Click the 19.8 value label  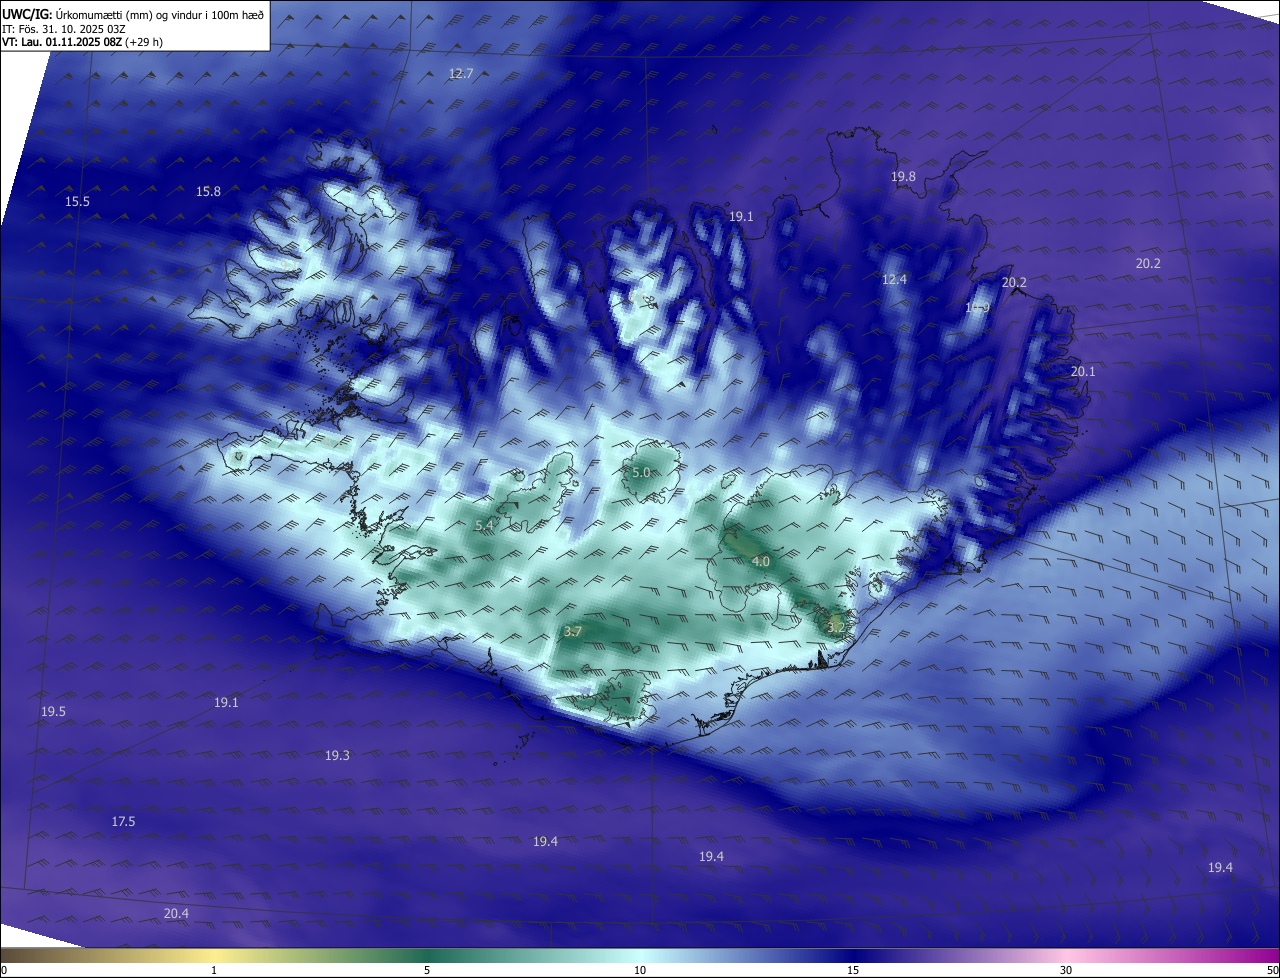click(x=903, y=176)
